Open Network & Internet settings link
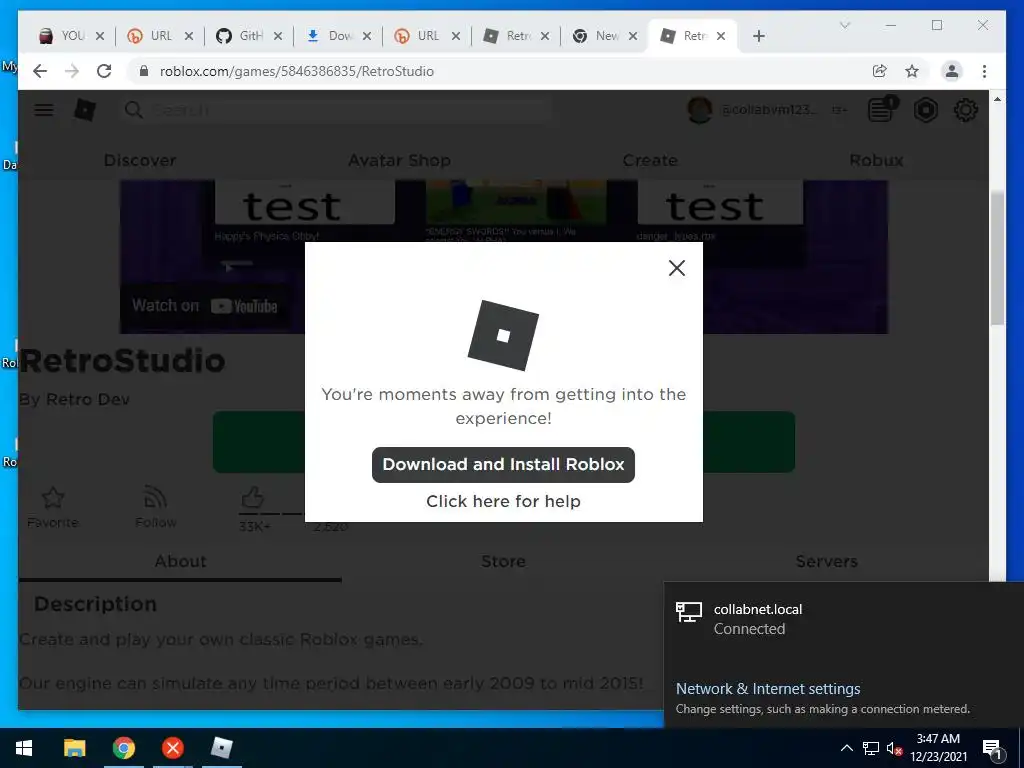Screen dimensions: 1024x768 tap(768, 688)
